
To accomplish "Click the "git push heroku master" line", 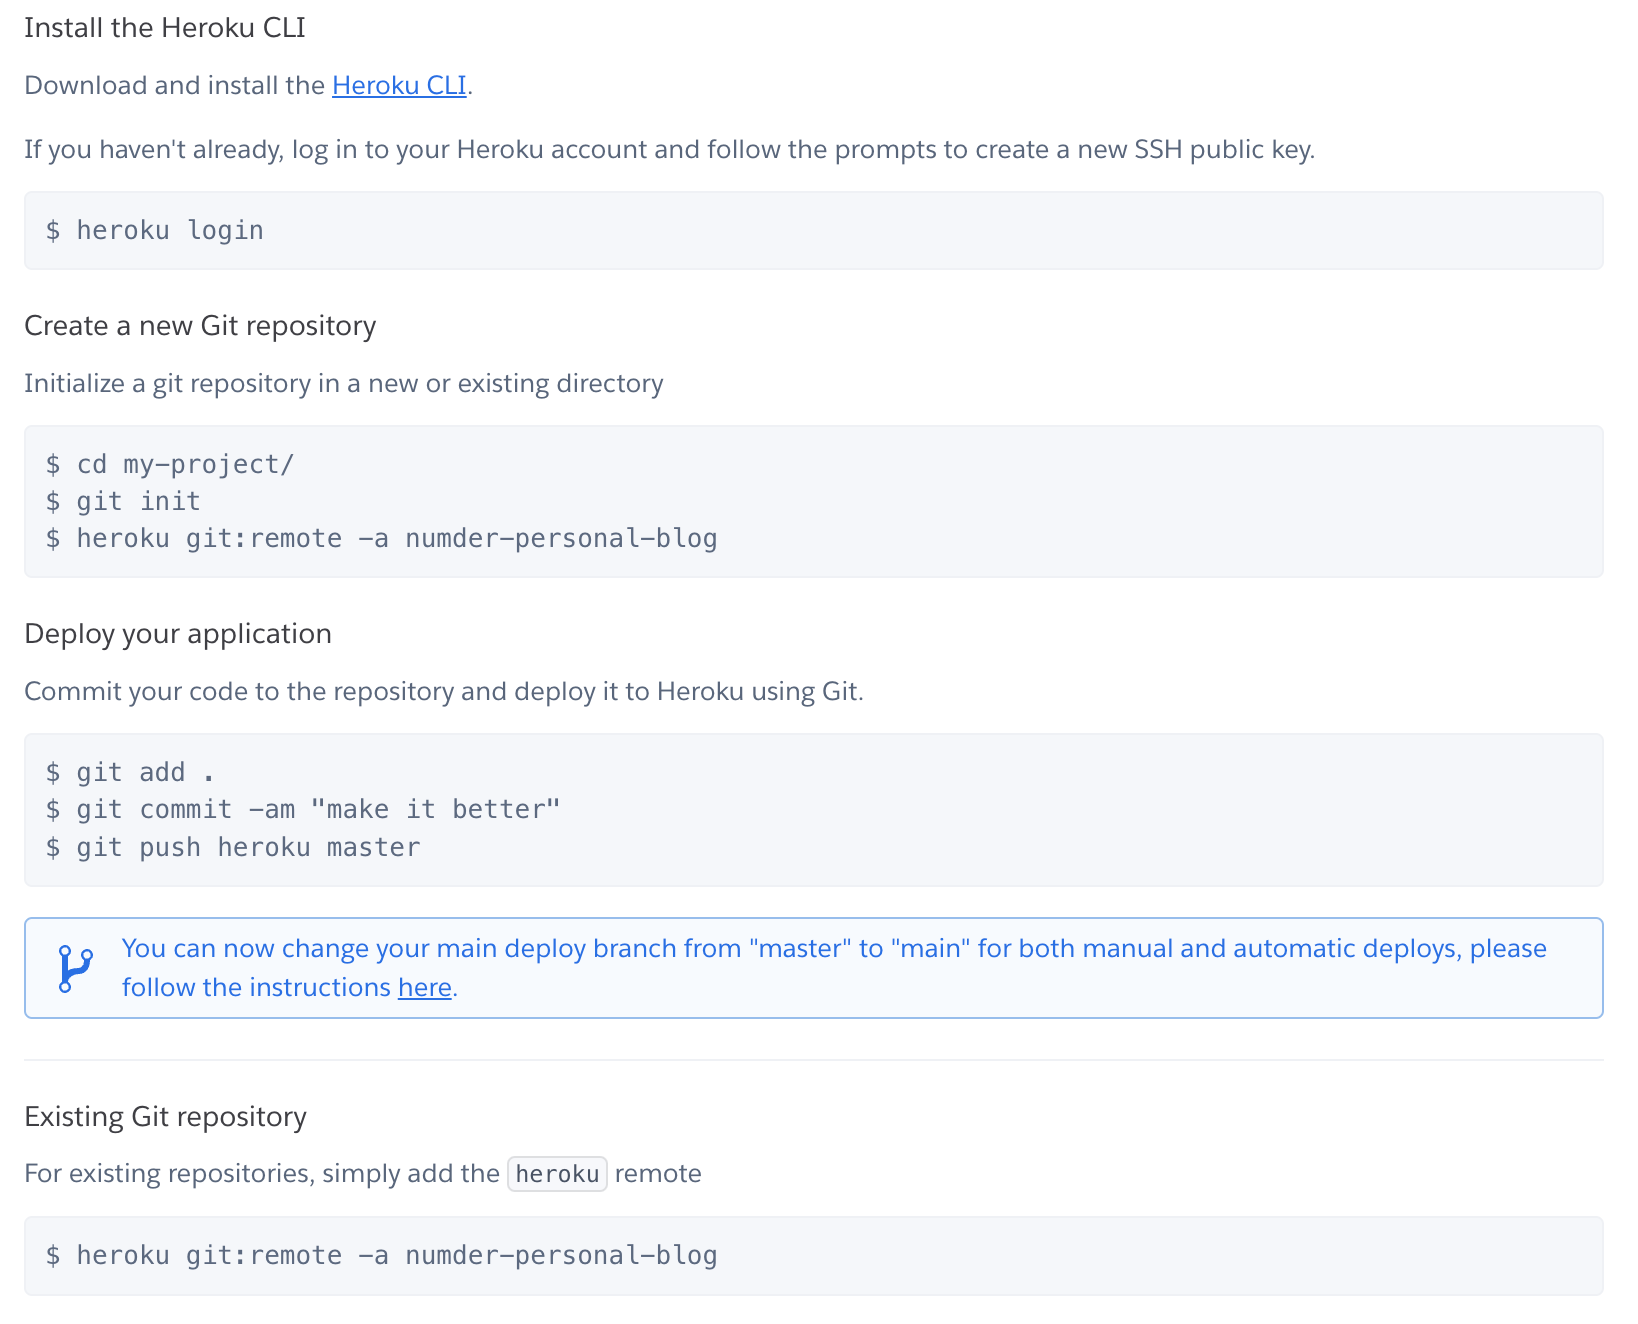I will pos(233,848).
